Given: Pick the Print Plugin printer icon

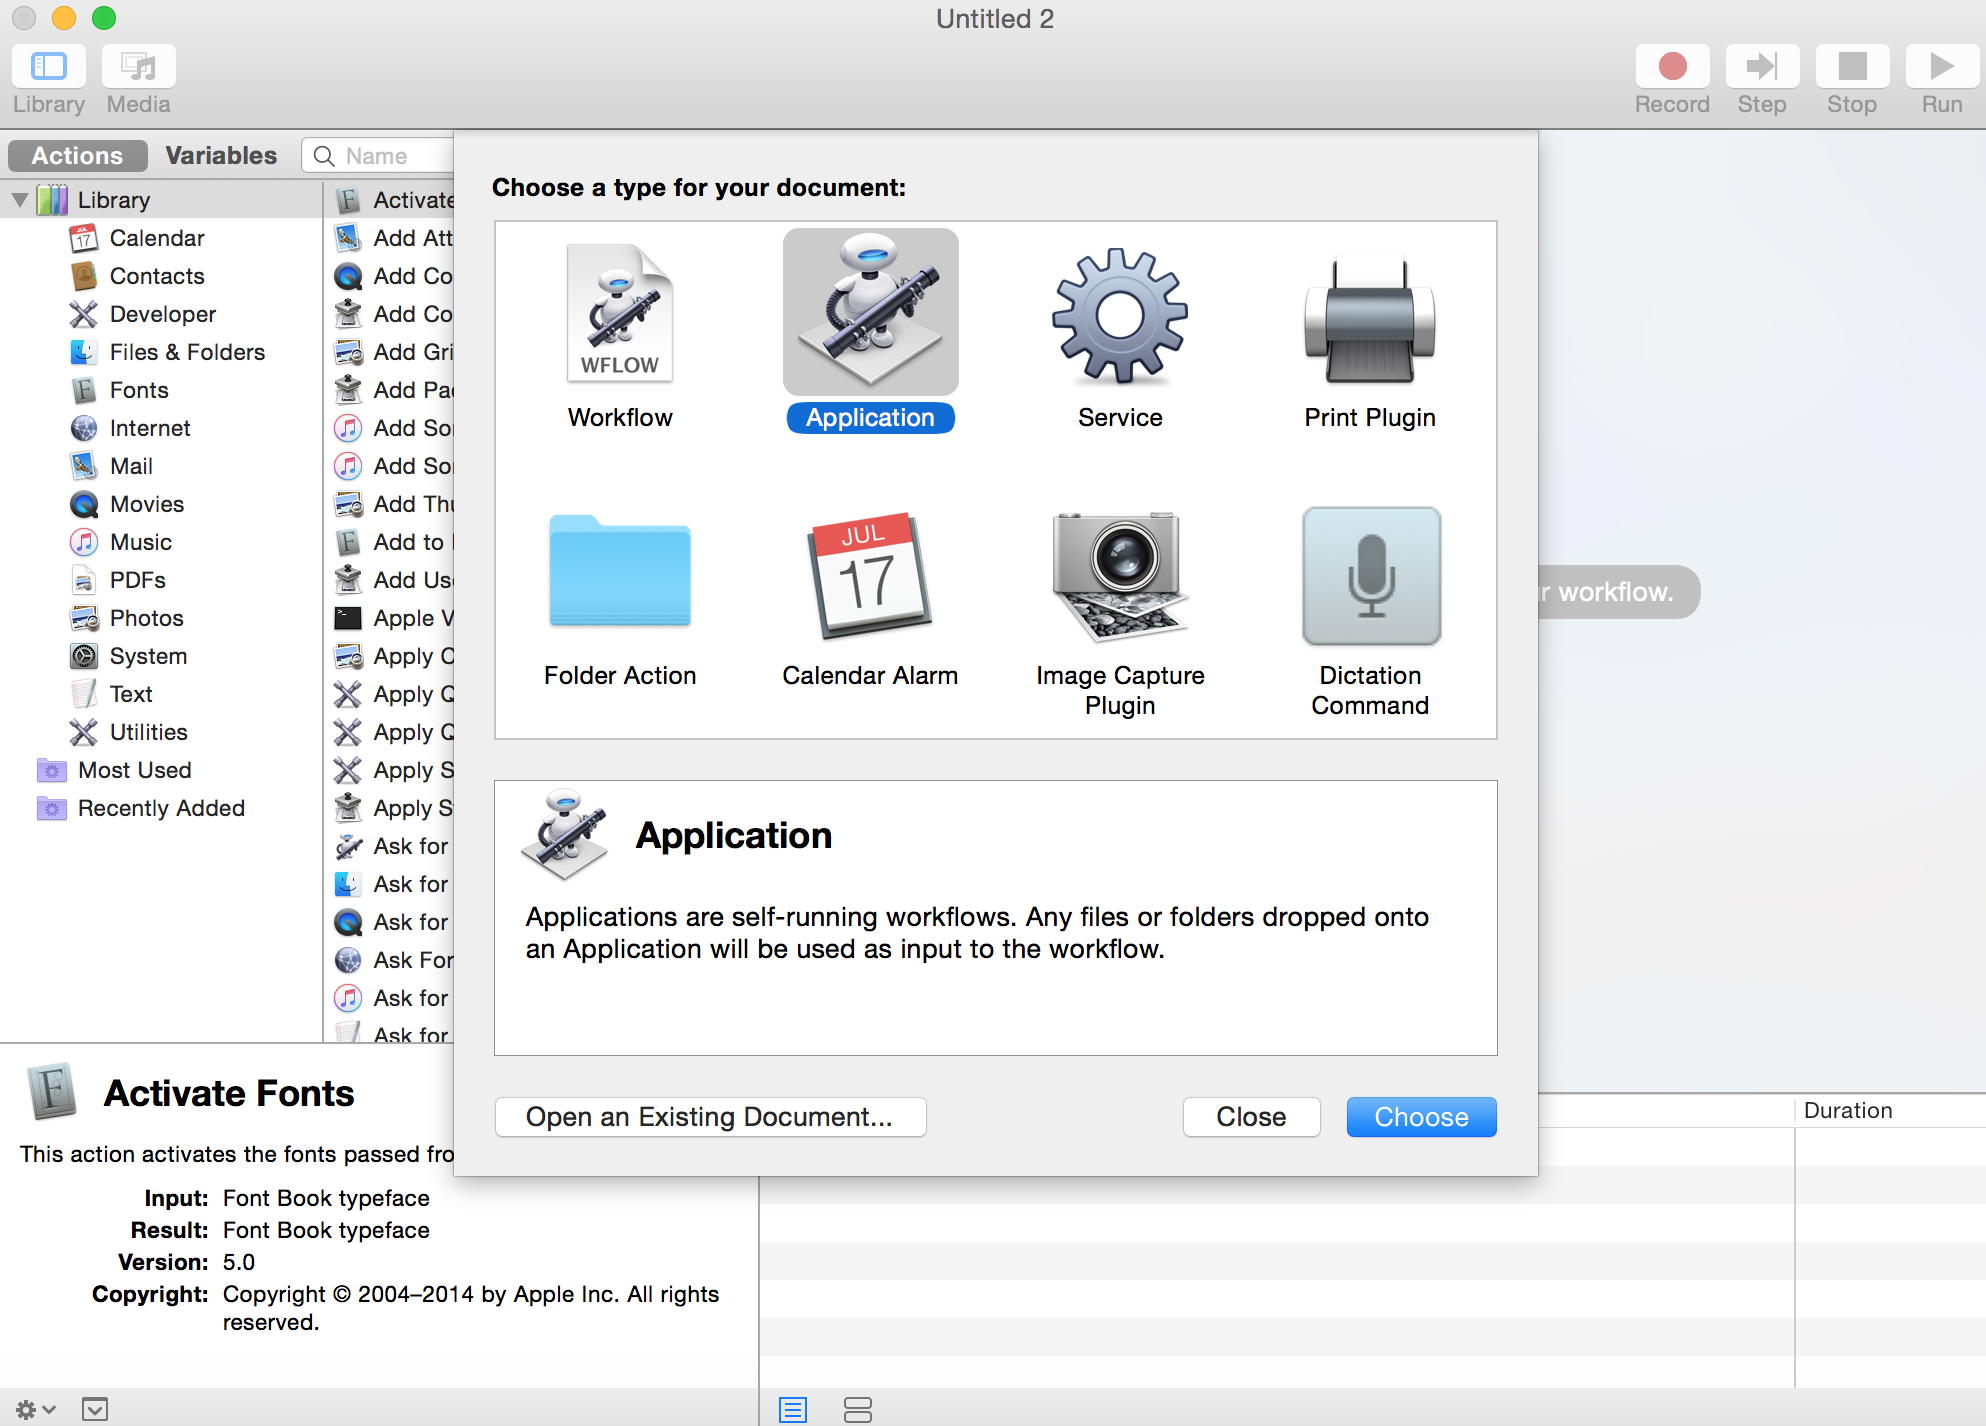Looking at the screenshot, I should (1370, 318).
